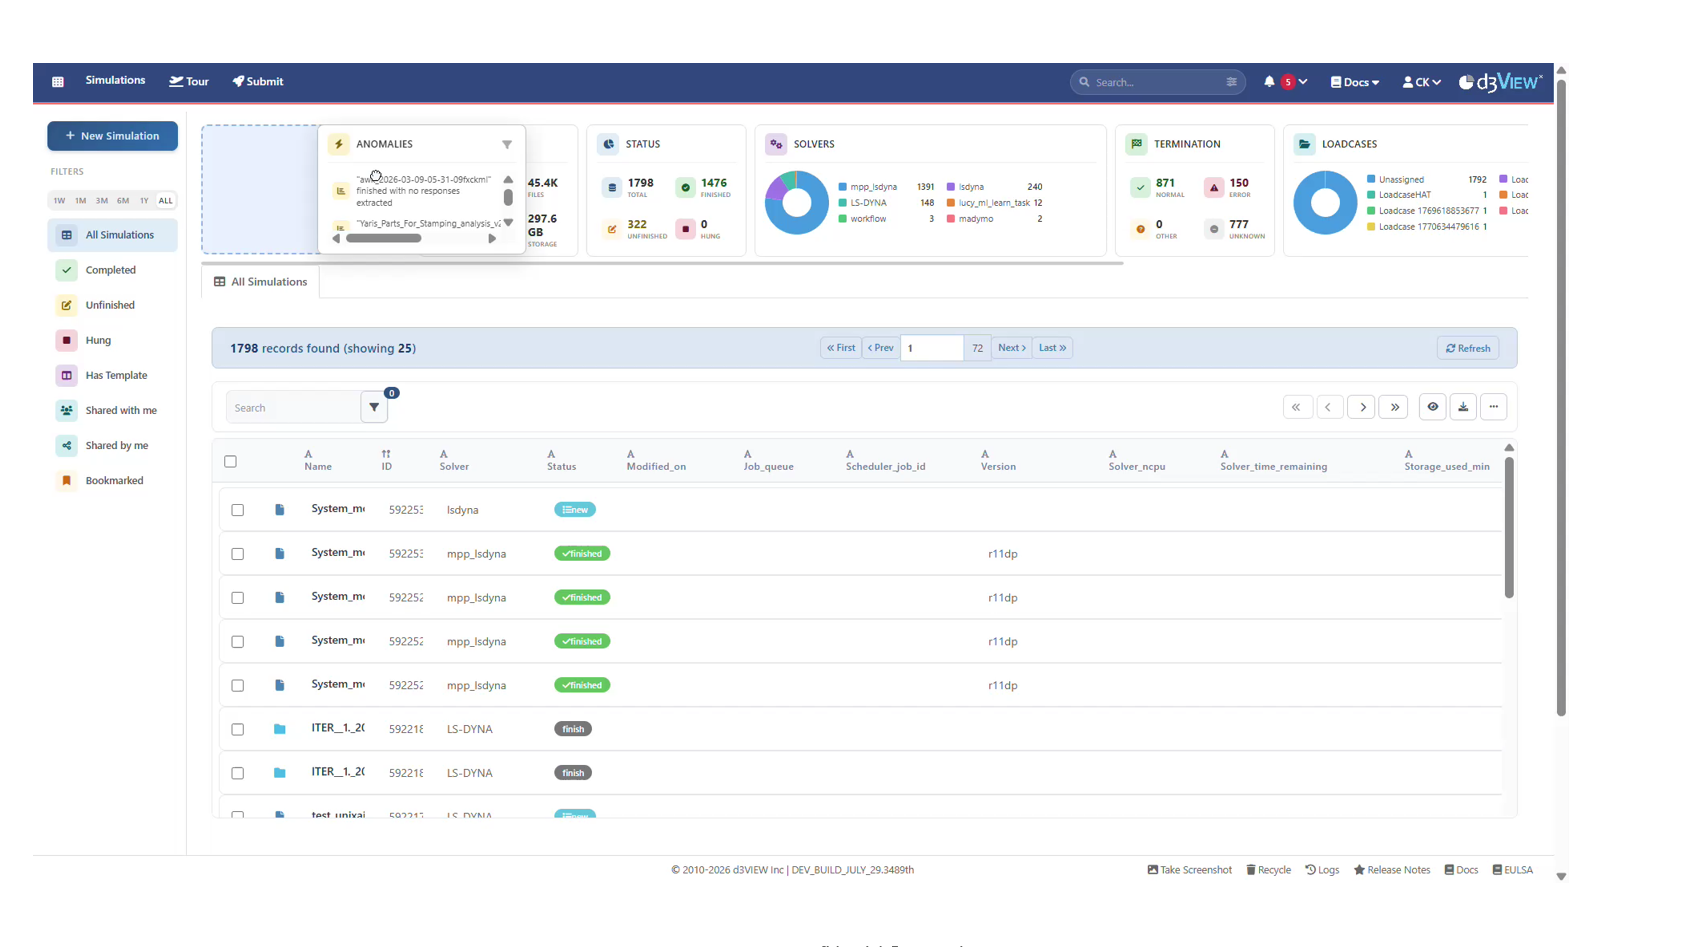1693x947 pixels.
Task: Select the 6M time range filter
Action: pos(123,201)
